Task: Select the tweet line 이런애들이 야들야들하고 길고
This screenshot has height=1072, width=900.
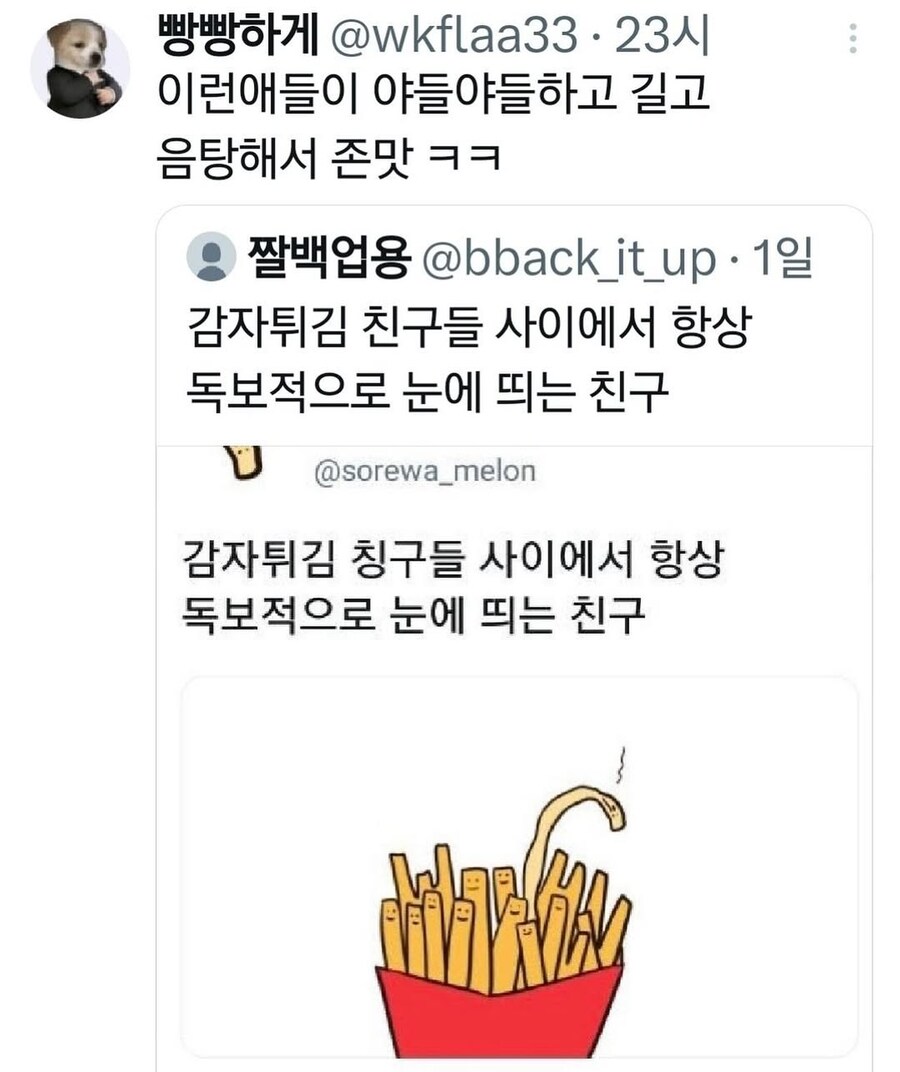Action: pyautogui.click(x=434, y=94)
